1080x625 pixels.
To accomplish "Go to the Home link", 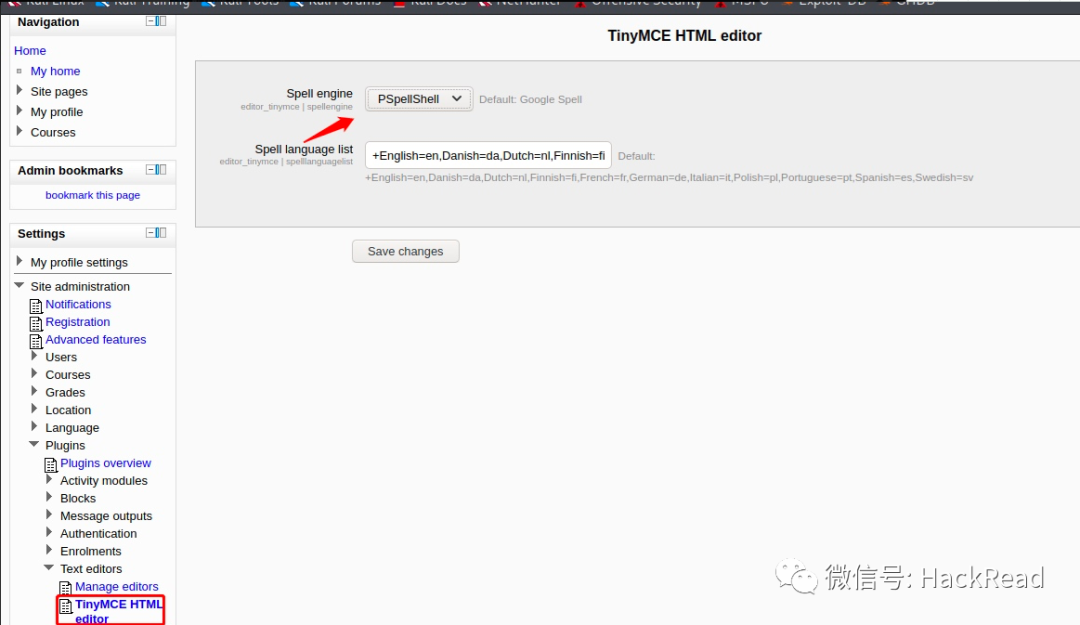I will coord(30,50).
